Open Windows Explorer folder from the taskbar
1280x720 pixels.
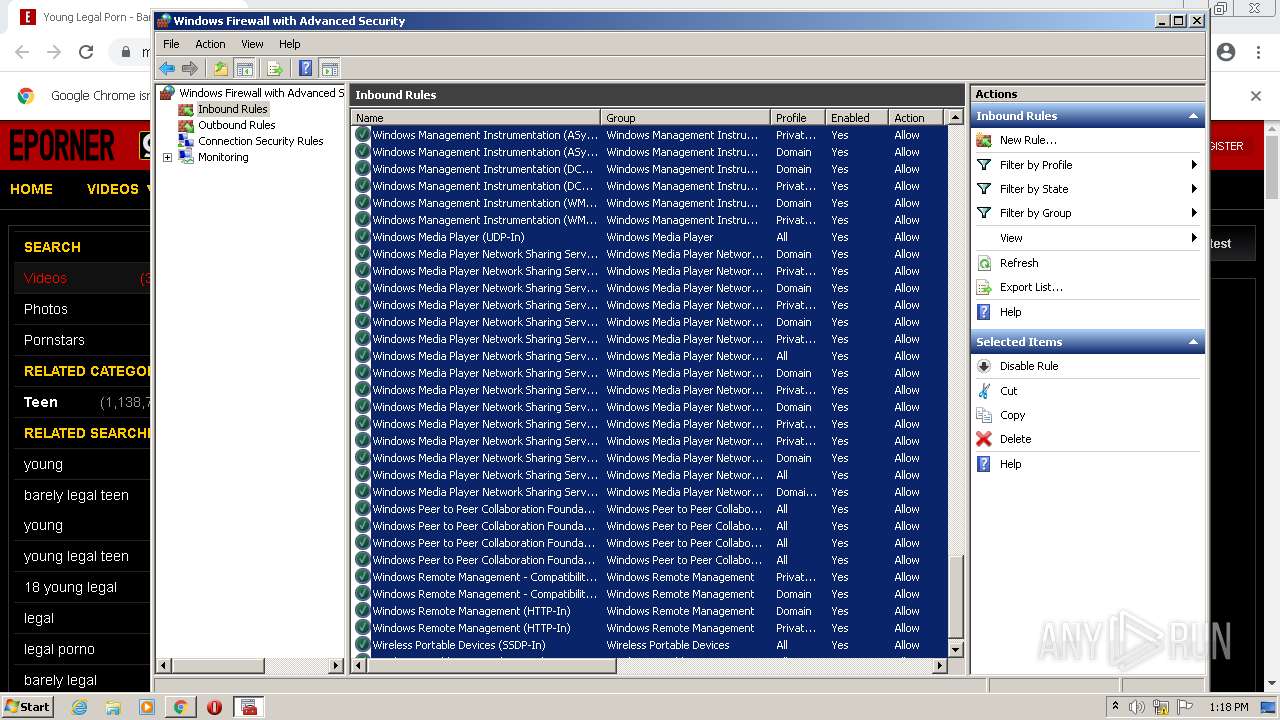click(113, 707)
